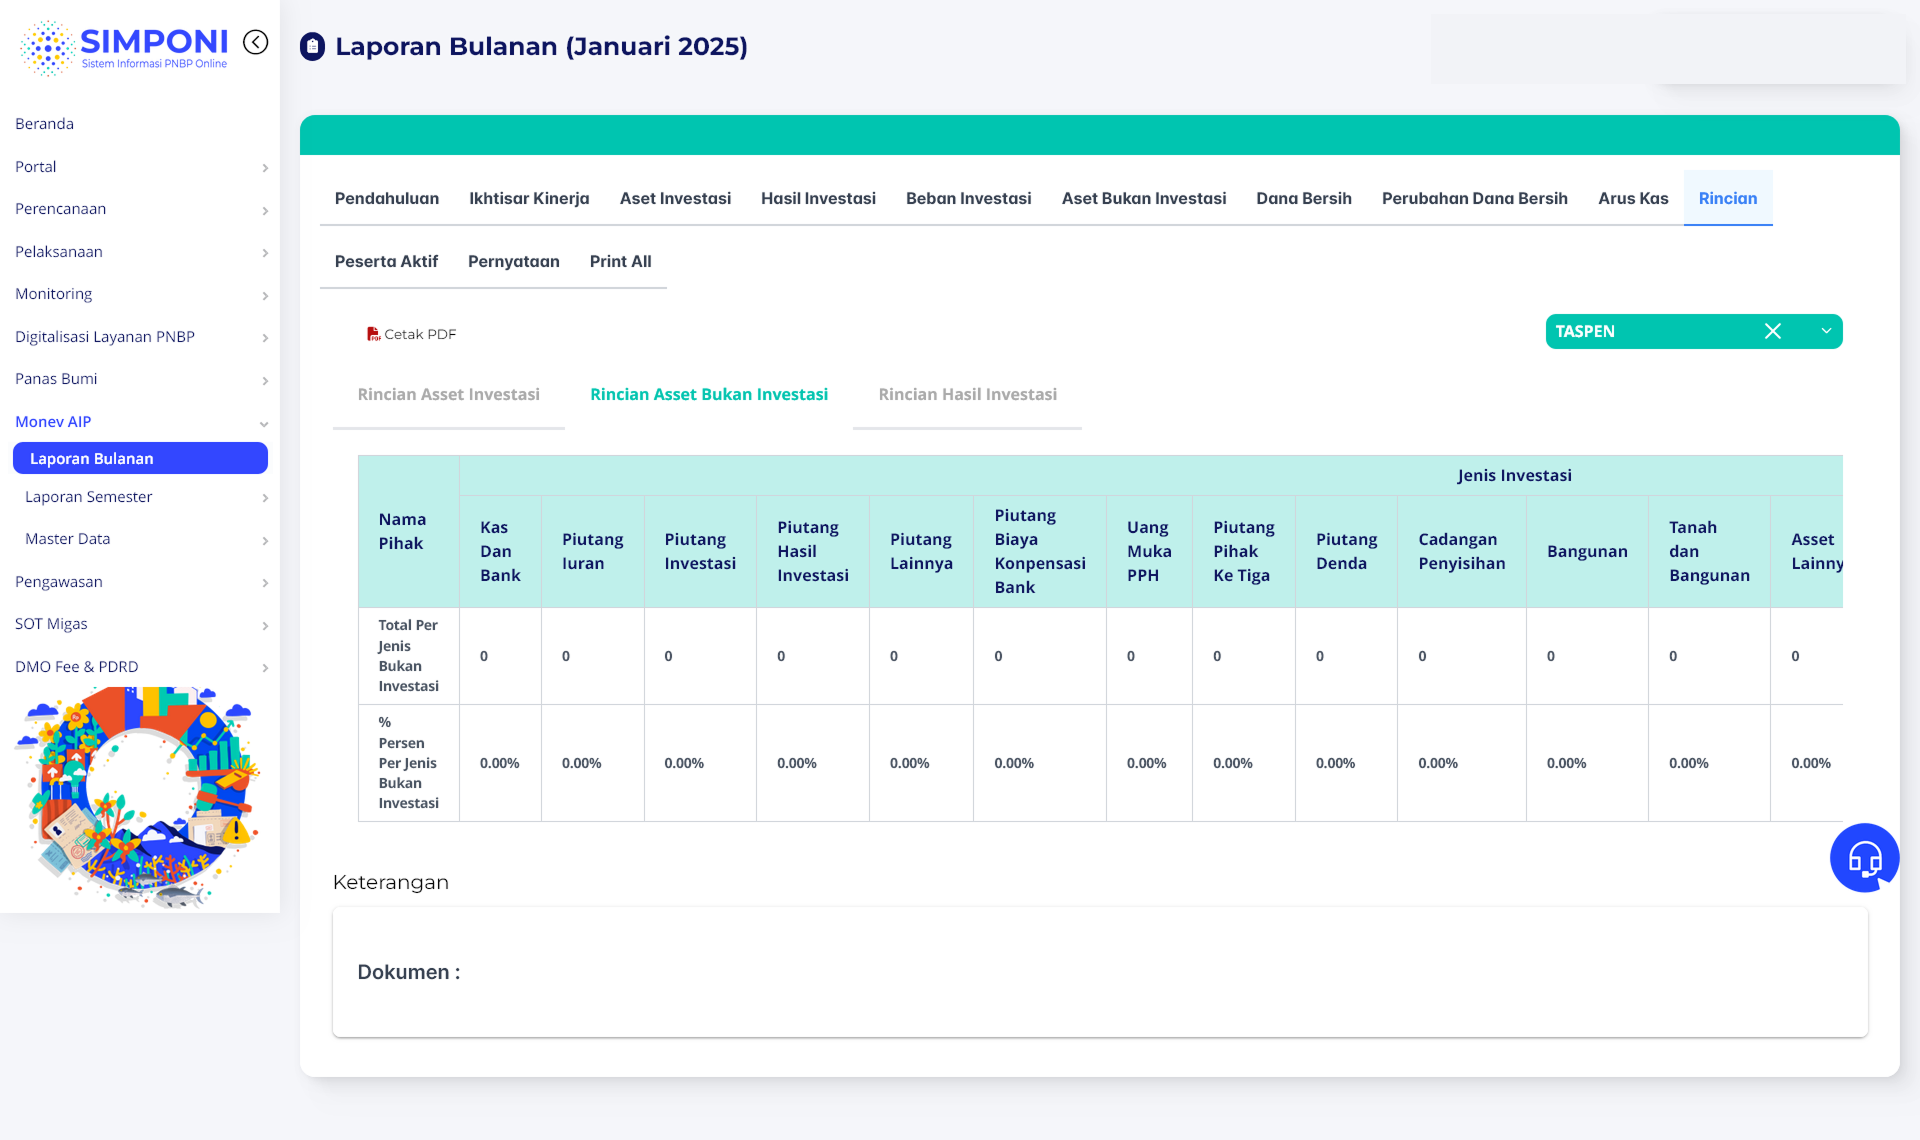Expand Digitalisasi Layanan PNBP menu
The height and width of the screenshot is (1140, 1920).
coord(140,337)
